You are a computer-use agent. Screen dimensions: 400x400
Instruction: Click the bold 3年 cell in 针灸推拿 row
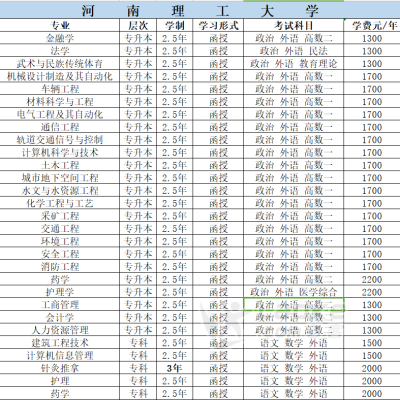click(x=175, y=368)
